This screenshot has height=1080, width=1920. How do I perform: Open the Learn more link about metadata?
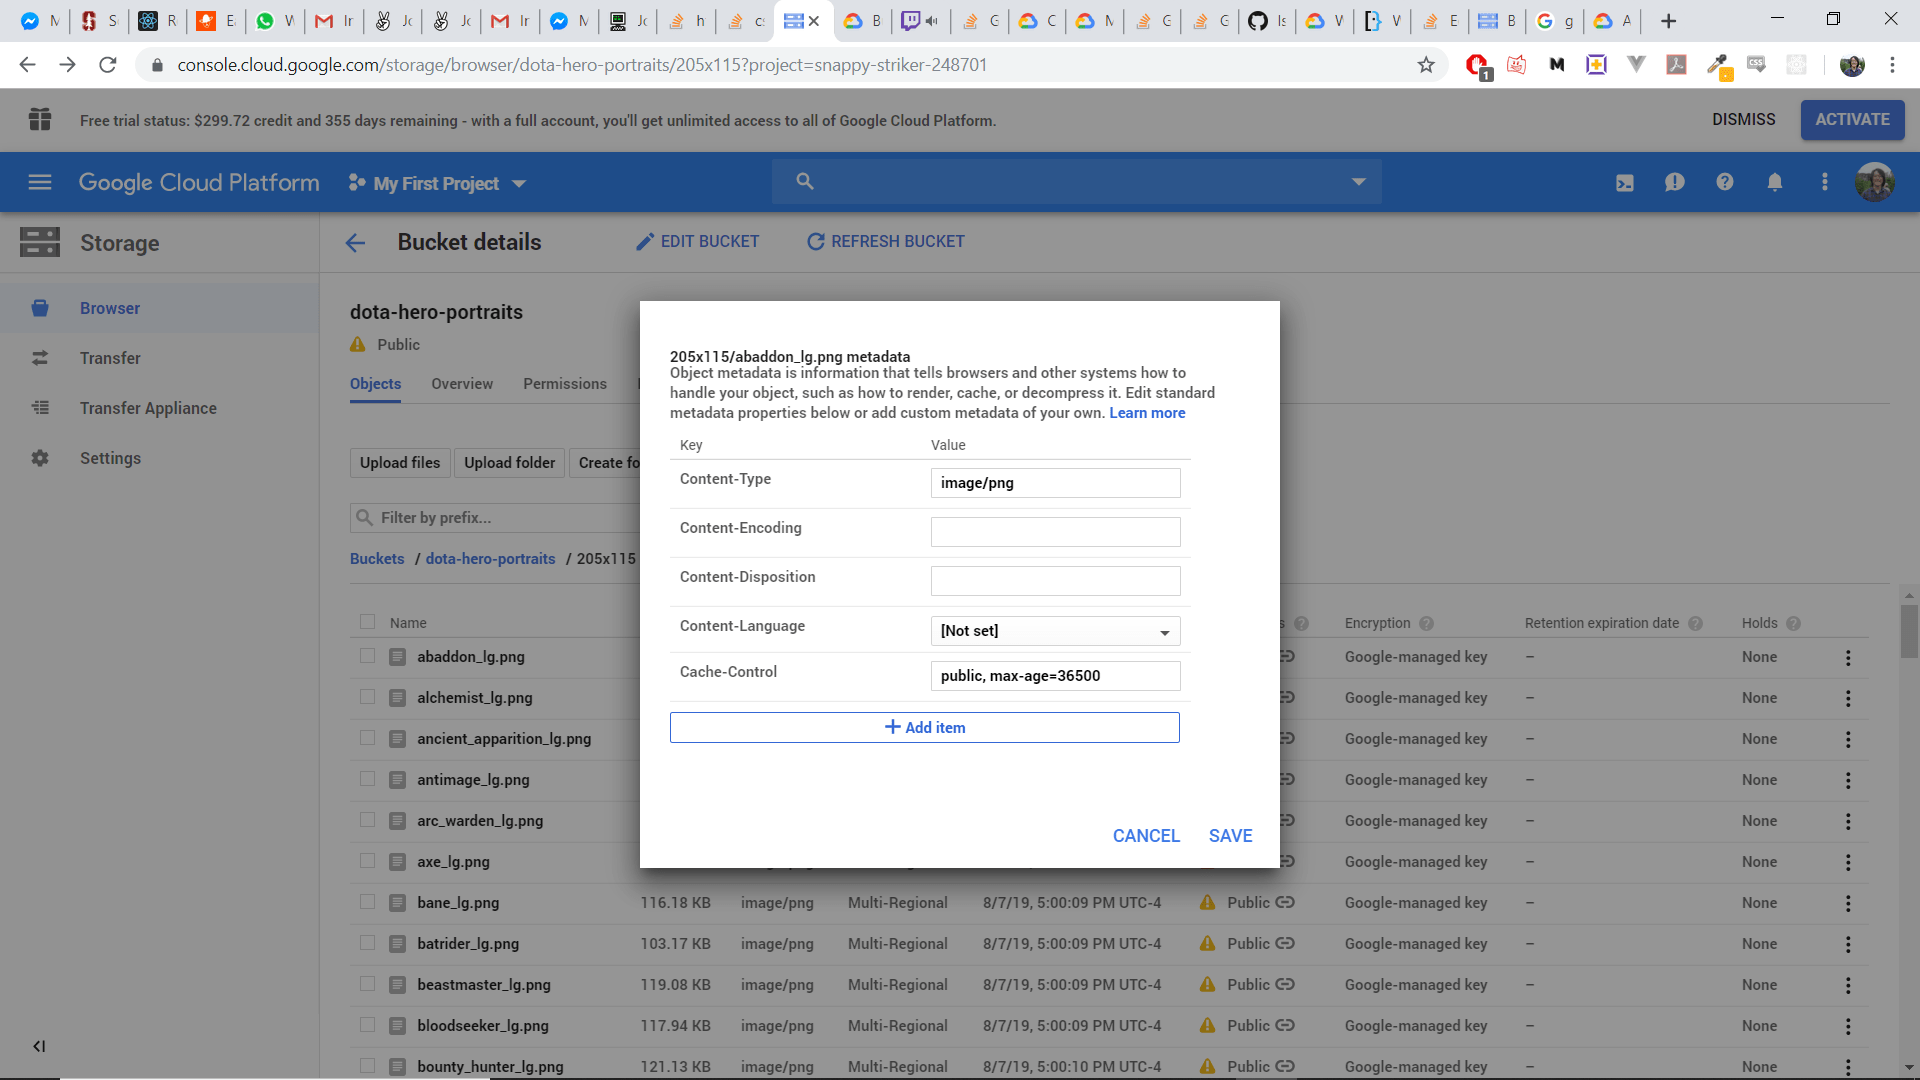click(1146, 412)
